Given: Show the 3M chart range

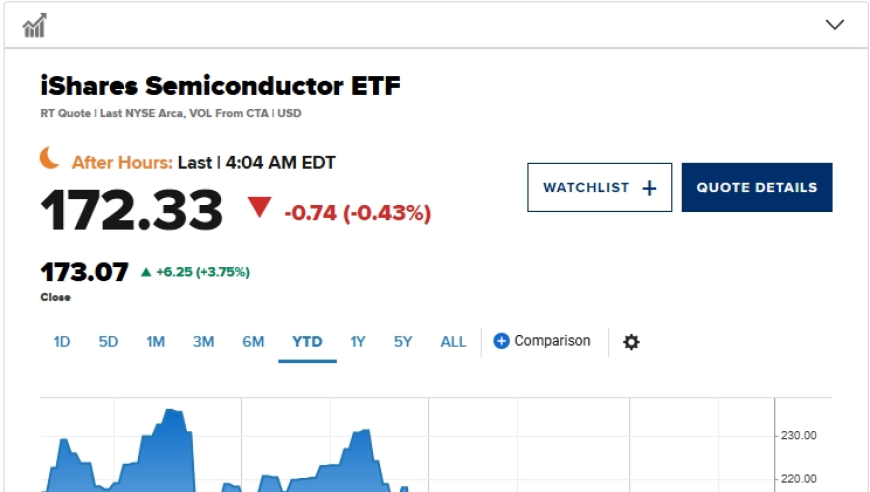Looking at the screenshot, I should [x=203, y=342].
